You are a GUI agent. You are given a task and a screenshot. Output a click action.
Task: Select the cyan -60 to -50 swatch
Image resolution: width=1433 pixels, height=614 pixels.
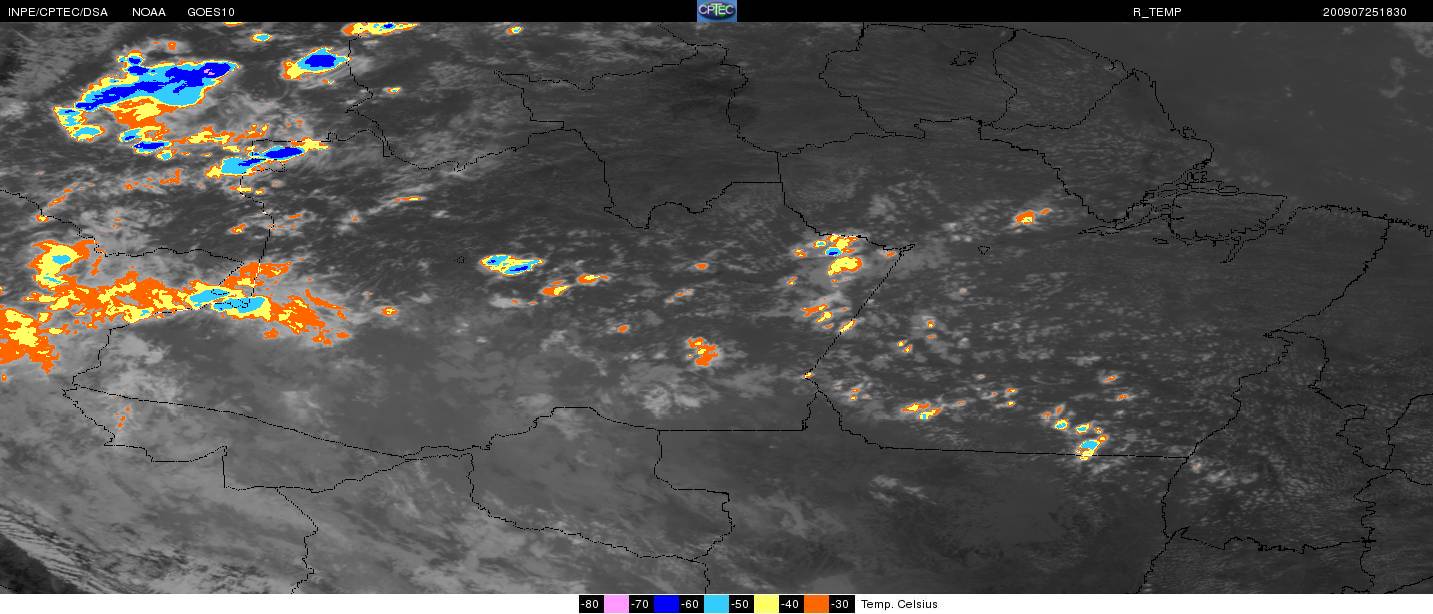pos(716,604)
